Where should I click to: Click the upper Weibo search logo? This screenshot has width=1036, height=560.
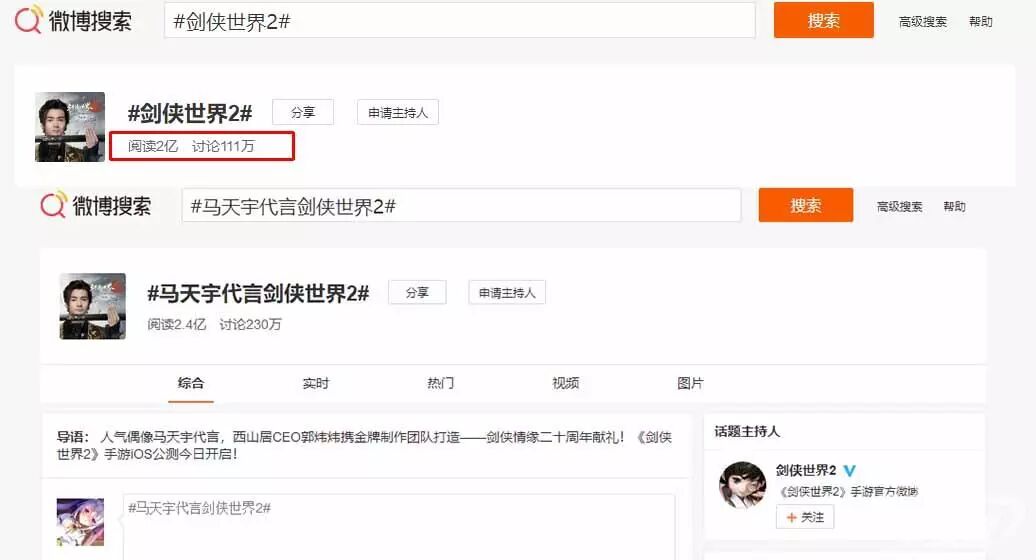click(x=73, y=20)
